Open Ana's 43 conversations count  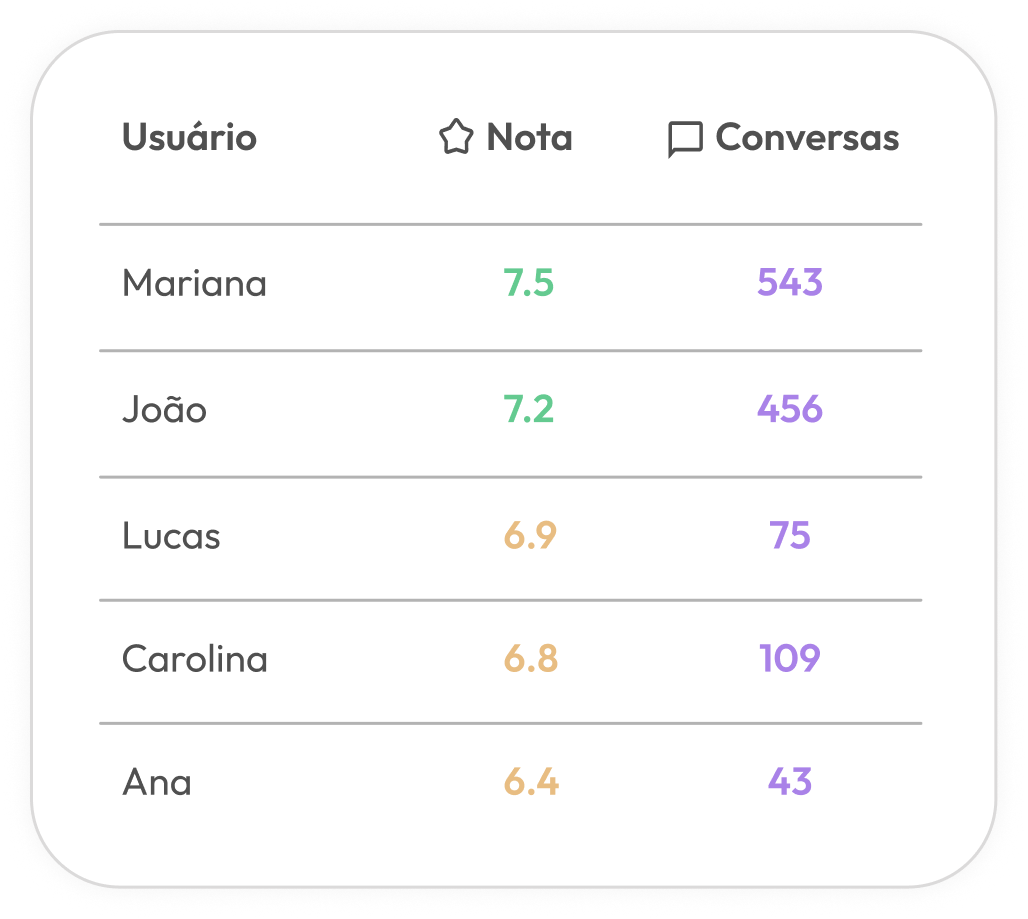tap(790, 782)
